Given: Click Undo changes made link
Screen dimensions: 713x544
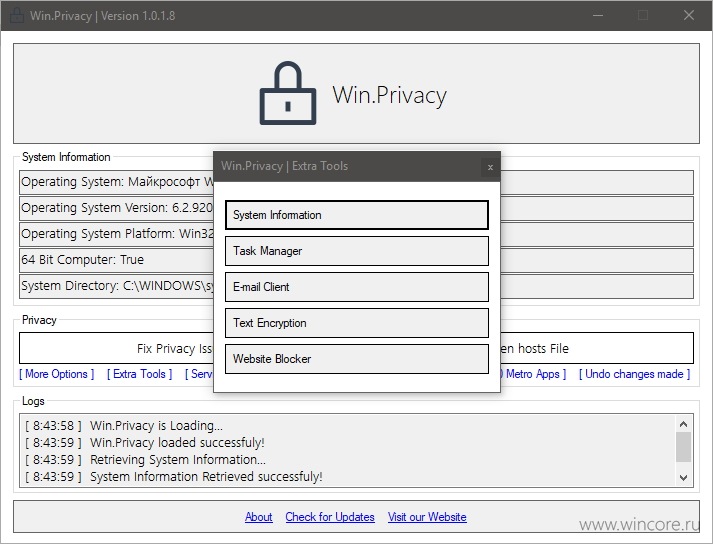Looking at the screenshot, I should 634,374.
